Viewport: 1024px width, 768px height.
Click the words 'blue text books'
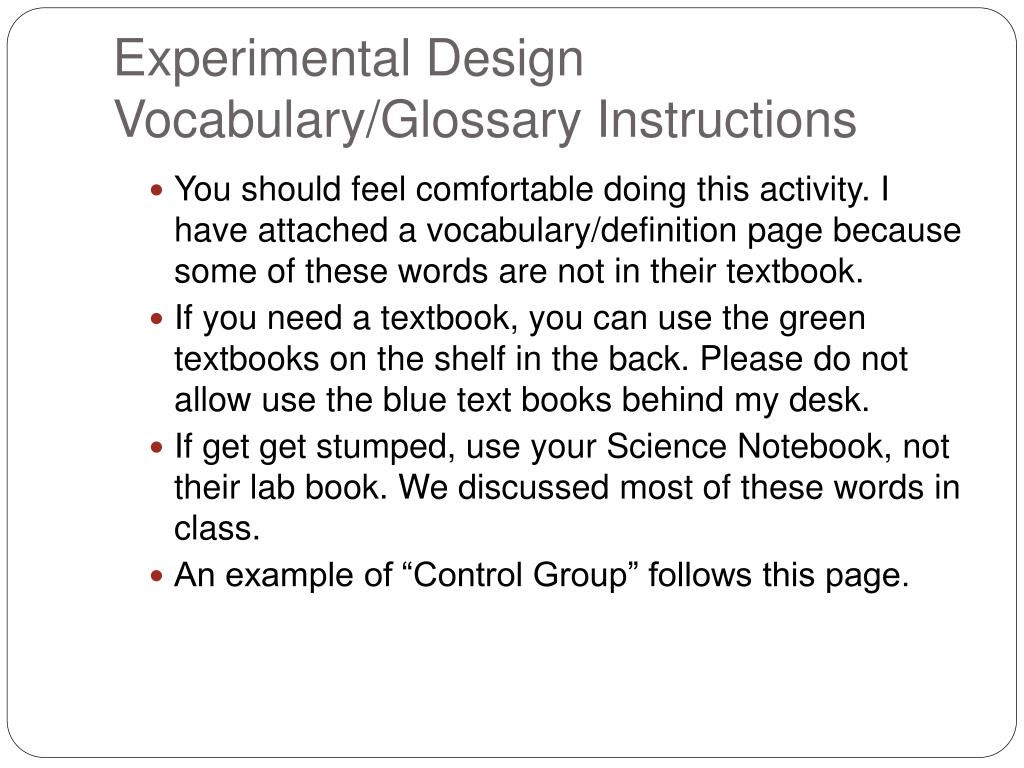click(x=496, y=400)
